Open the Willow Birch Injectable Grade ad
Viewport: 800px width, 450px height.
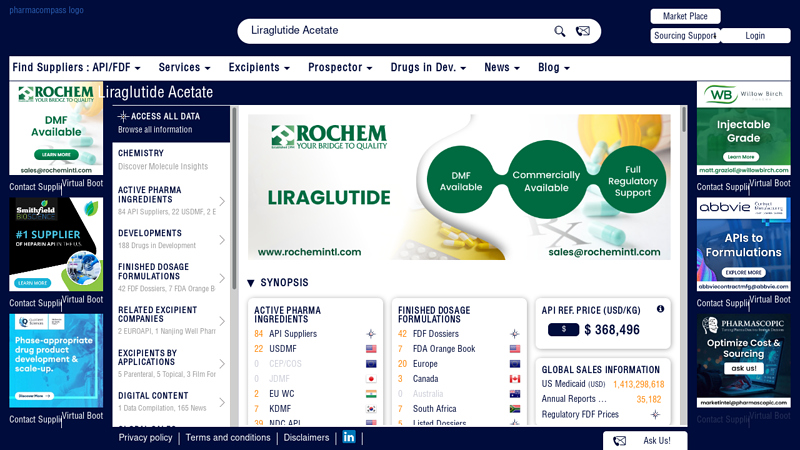click(744, 128)
